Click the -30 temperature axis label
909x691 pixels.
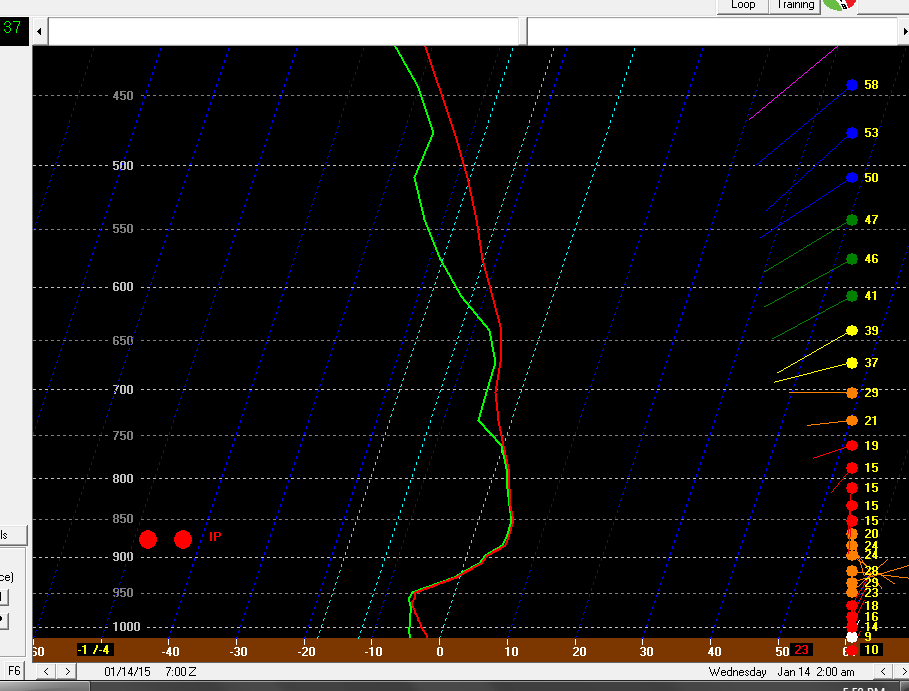tap(238, 652)
